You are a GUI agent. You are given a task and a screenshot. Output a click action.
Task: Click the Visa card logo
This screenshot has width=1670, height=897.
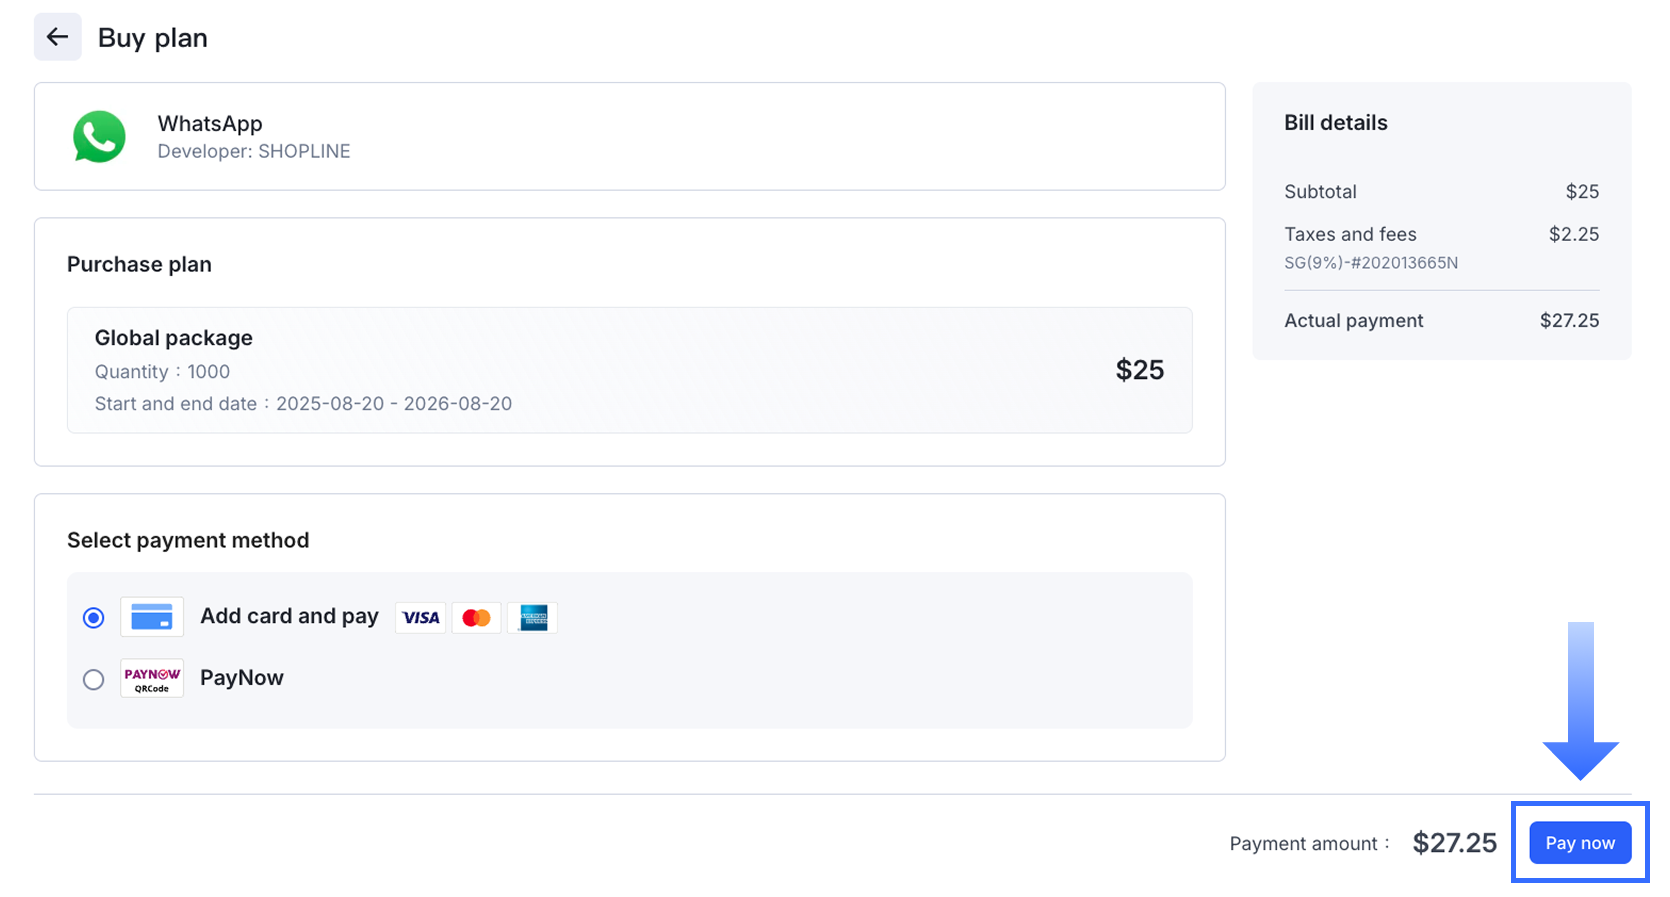click(421, 618)
